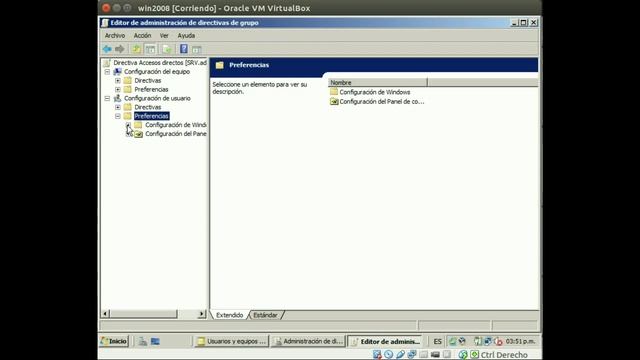The width and height of the screenshot is (640, 360).
Task: Click the Configuración del Panel tree icon
Action: 138,134
